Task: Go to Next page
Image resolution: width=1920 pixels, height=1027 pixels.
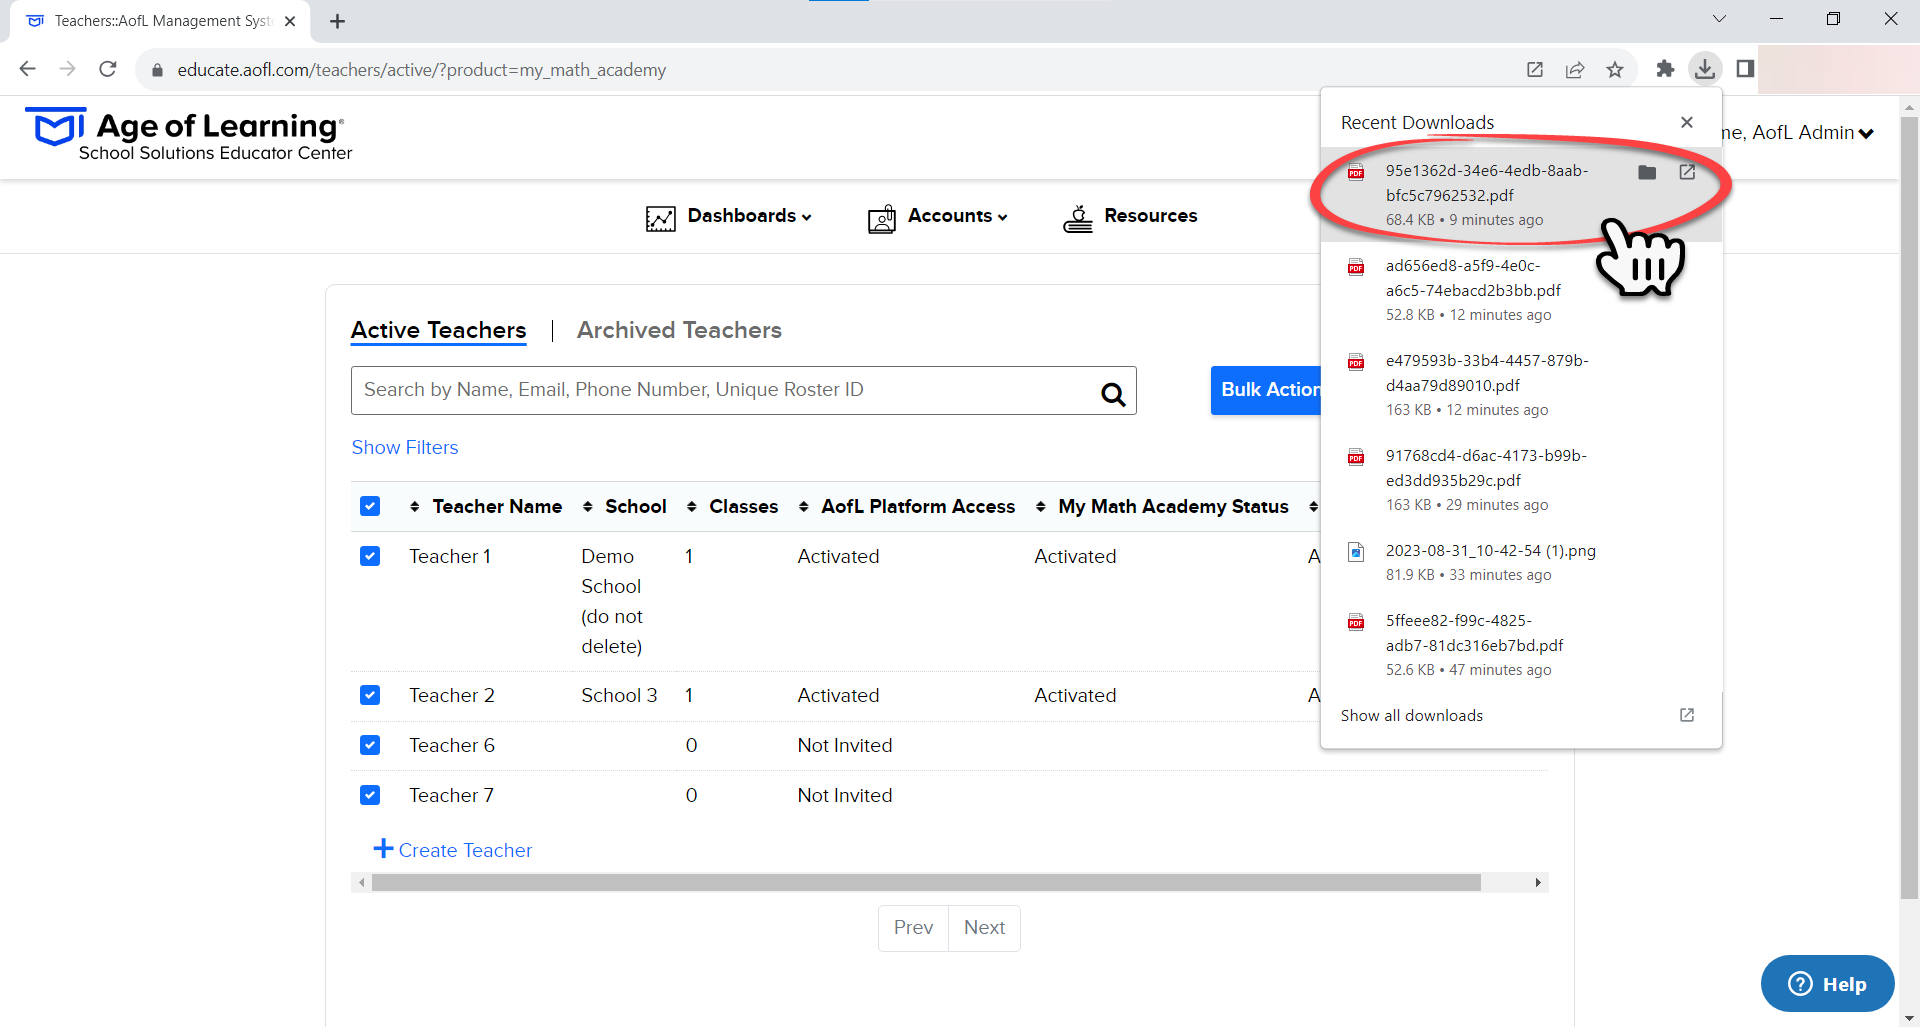Action: pos(984,928)
